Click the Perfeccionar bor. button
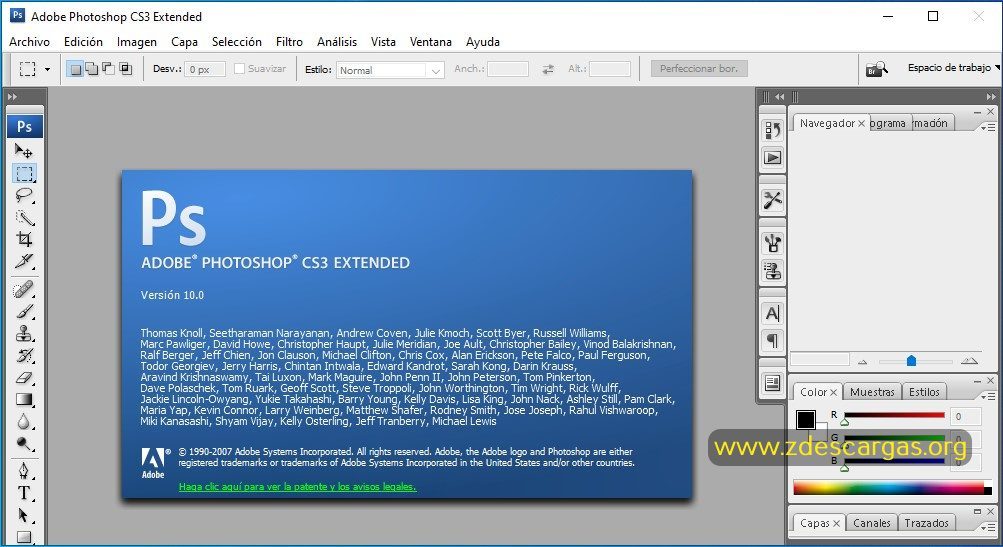Viewport: 1003px width, 547px height. (x=699, y=68)
